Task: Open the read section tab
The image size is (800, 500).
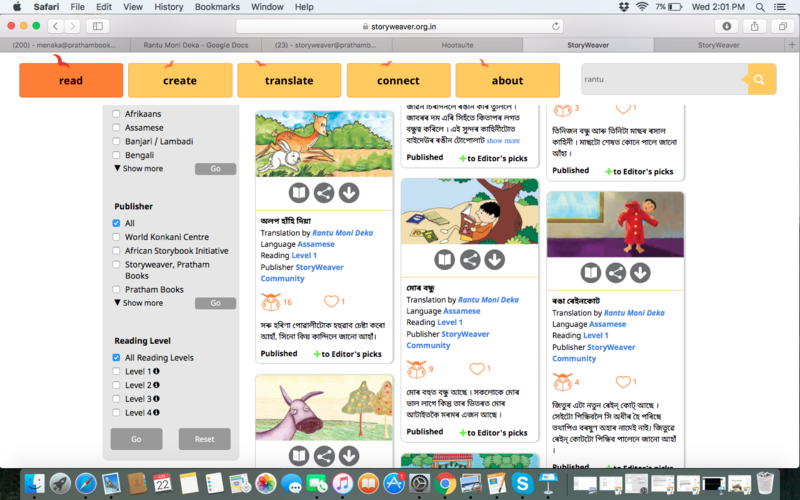Action: 71,80
